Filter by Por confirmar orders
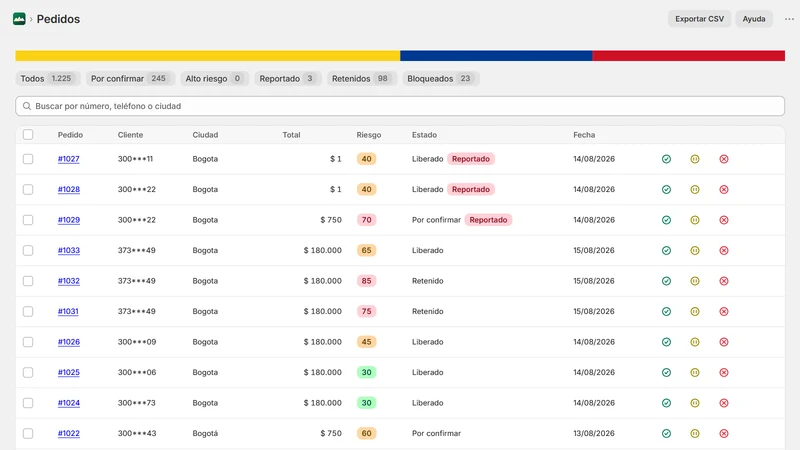Viewport: 800px width, 450px height. (130, 79)
